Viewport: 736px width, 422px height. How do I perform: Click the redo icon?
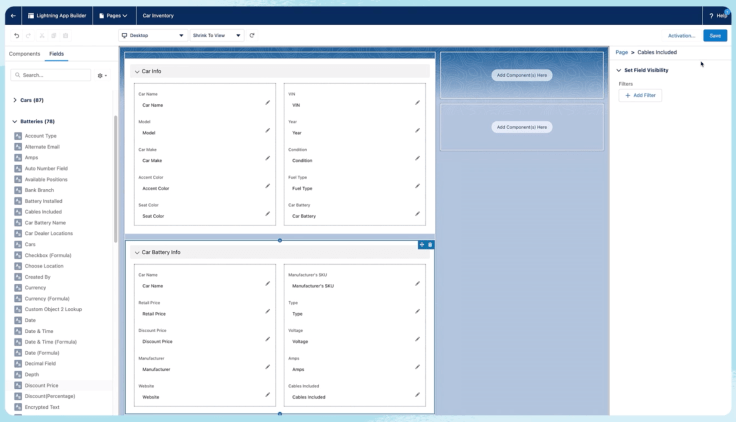pos(29,36)
